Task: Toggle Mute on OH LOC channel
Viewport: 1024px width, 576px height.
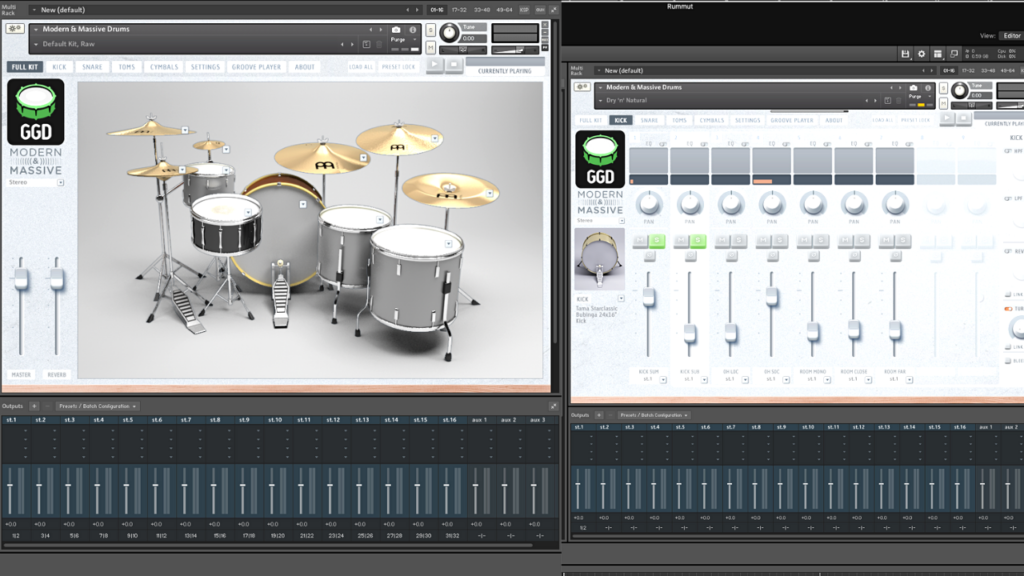Action: tap(722, 241)
